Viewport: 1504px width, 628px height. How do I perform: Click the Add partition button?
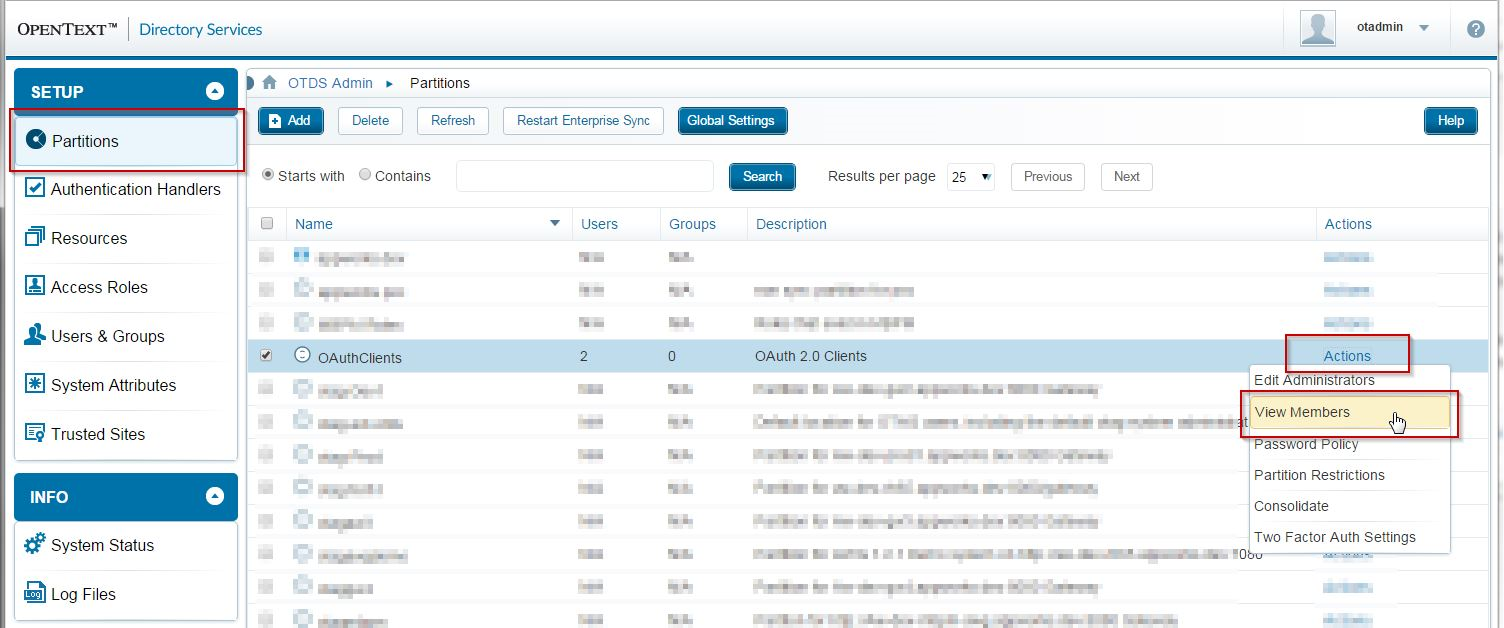coord(291,121)
